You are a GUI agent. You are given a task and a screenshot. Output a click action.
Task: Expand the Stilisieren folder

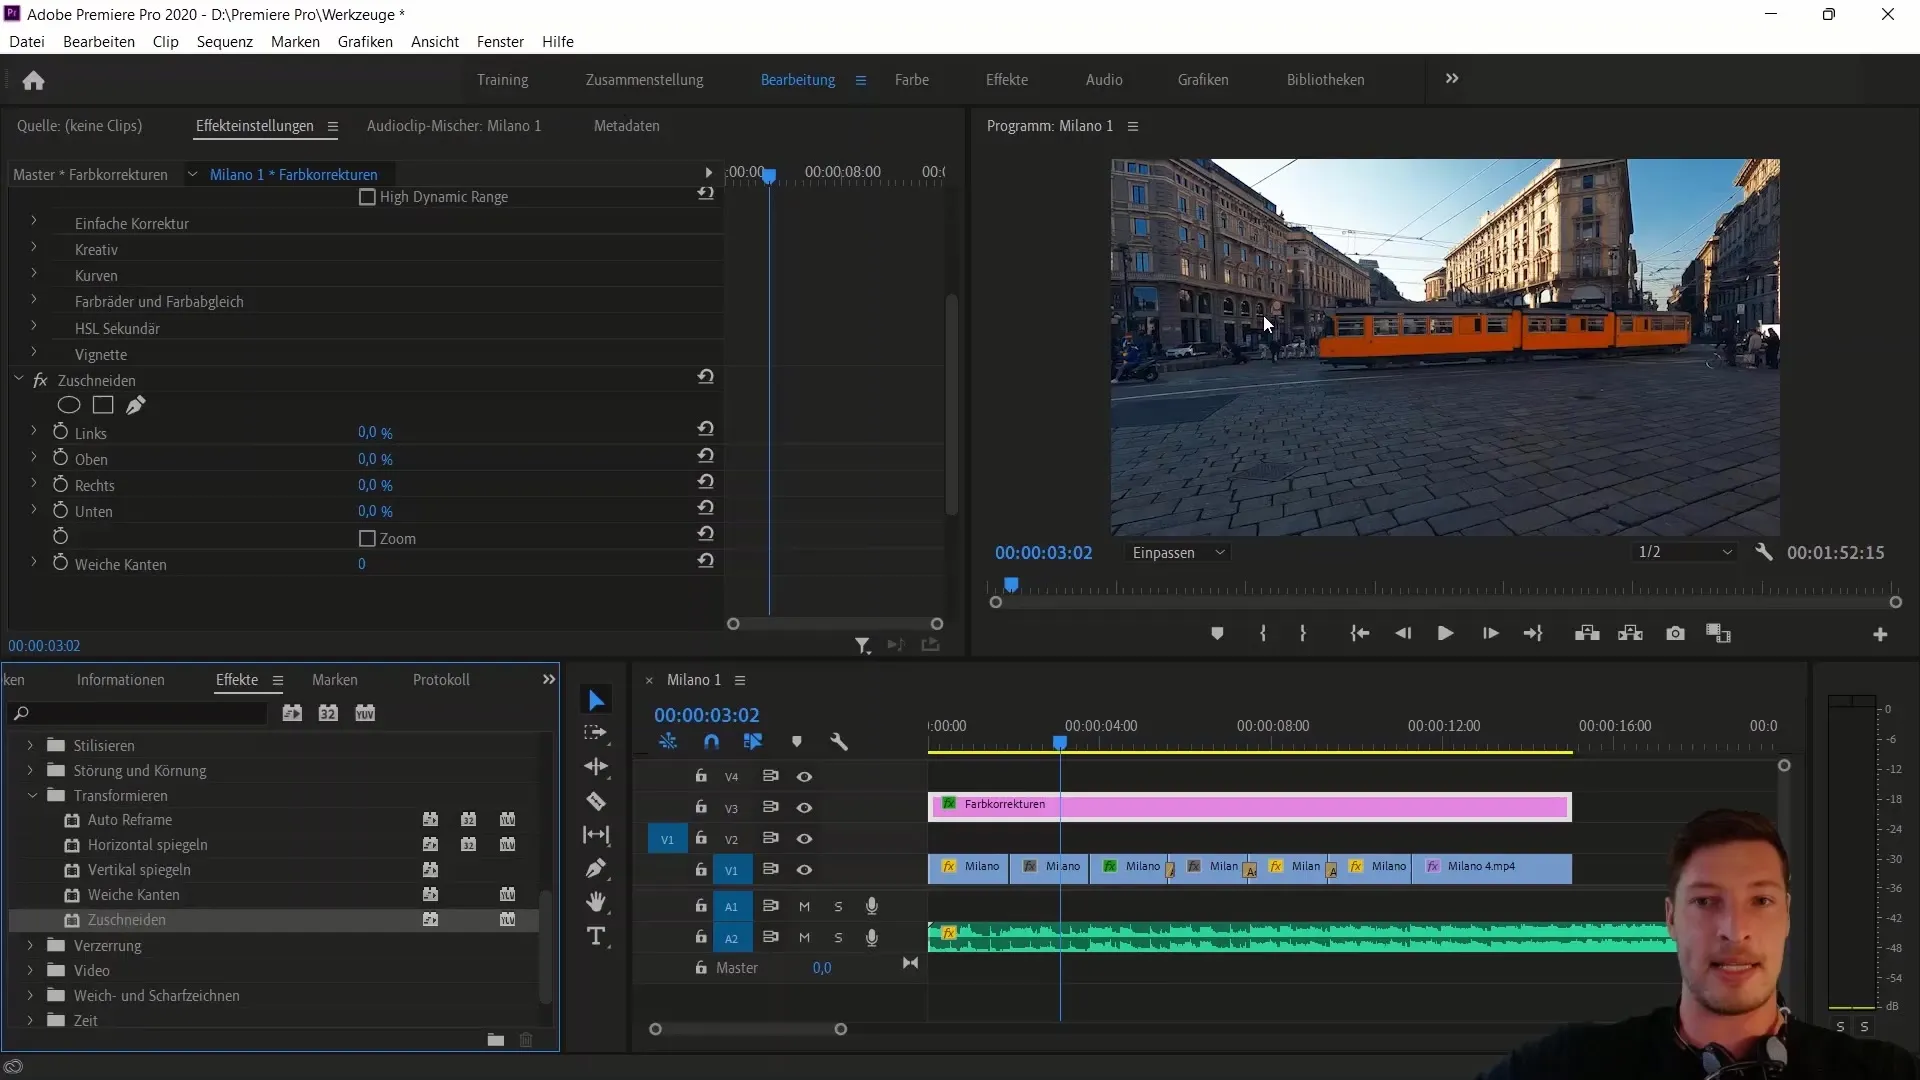click(30, 746)
